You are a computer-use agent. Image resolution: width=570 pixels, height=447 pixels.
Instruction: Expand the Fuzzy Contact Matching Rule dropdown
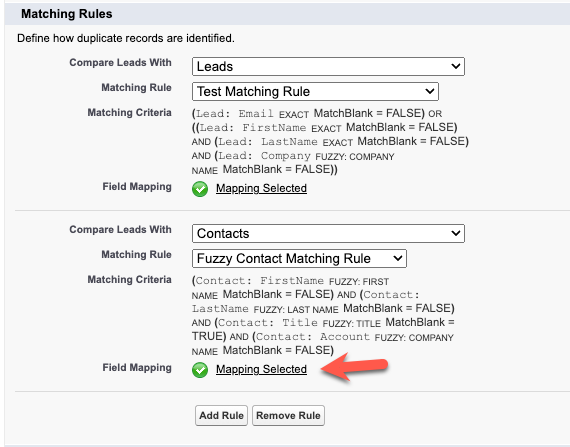299,258
